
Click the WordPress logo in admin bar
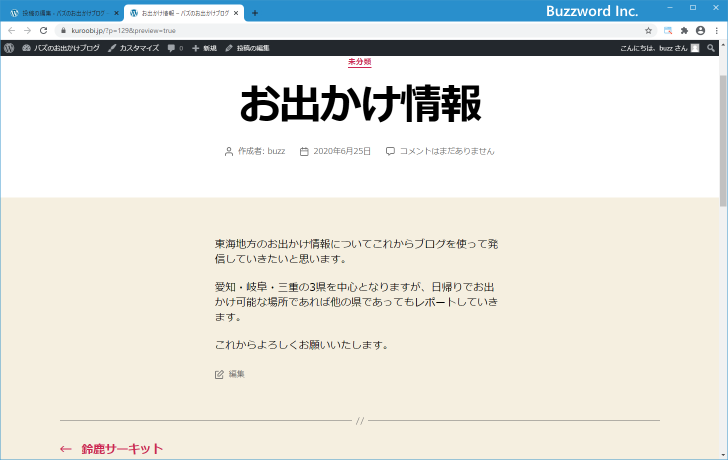(x=9, y=48)
